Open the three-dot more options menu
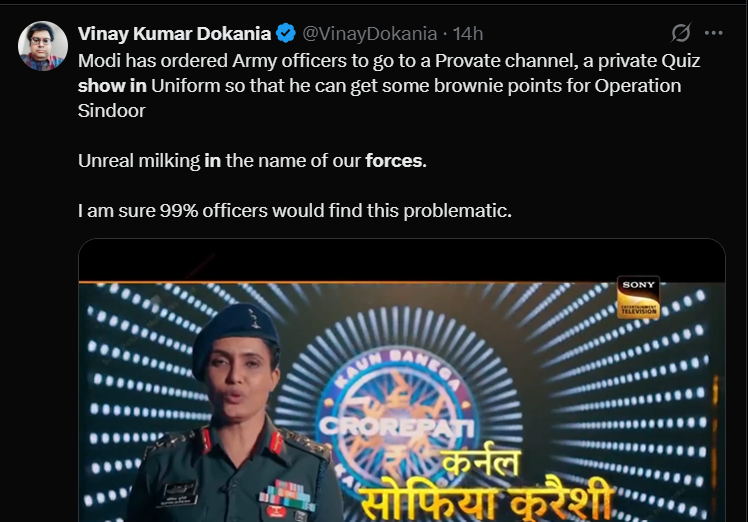The width and height of the screenshot is (748, 522). coord(713,33)
